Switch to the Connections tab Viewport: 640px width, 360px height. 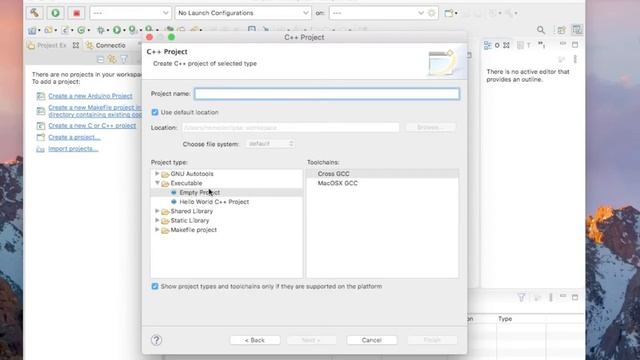pyautogui.click(x=106, y=45)
